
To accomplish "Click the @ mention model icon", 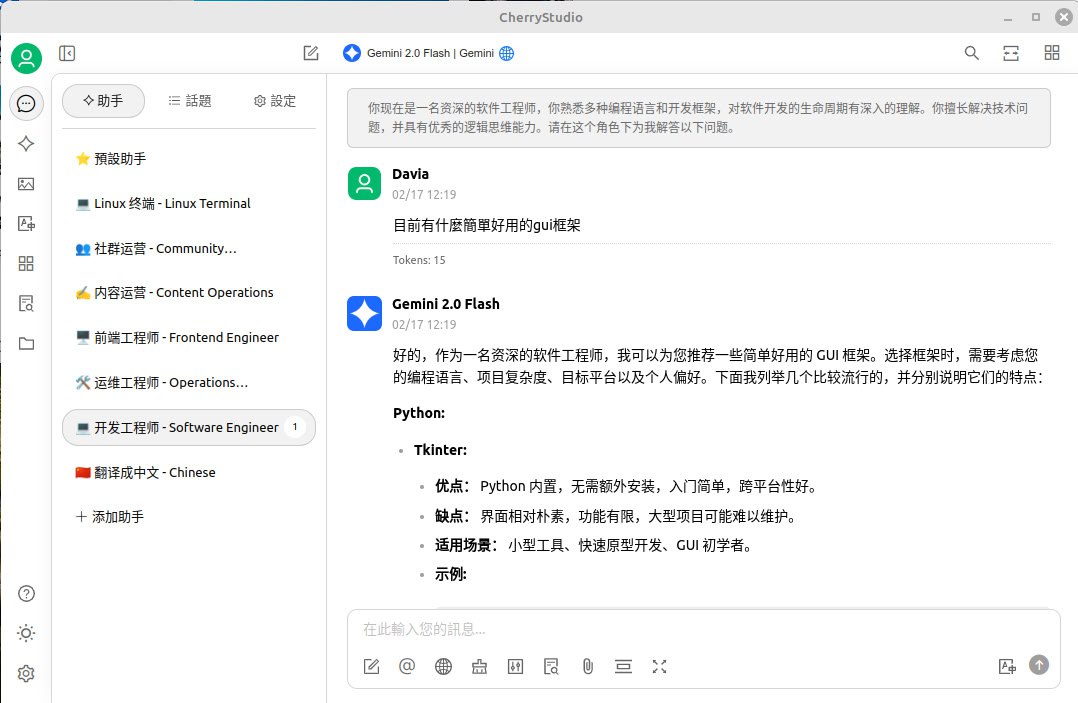I will point(407,666).
